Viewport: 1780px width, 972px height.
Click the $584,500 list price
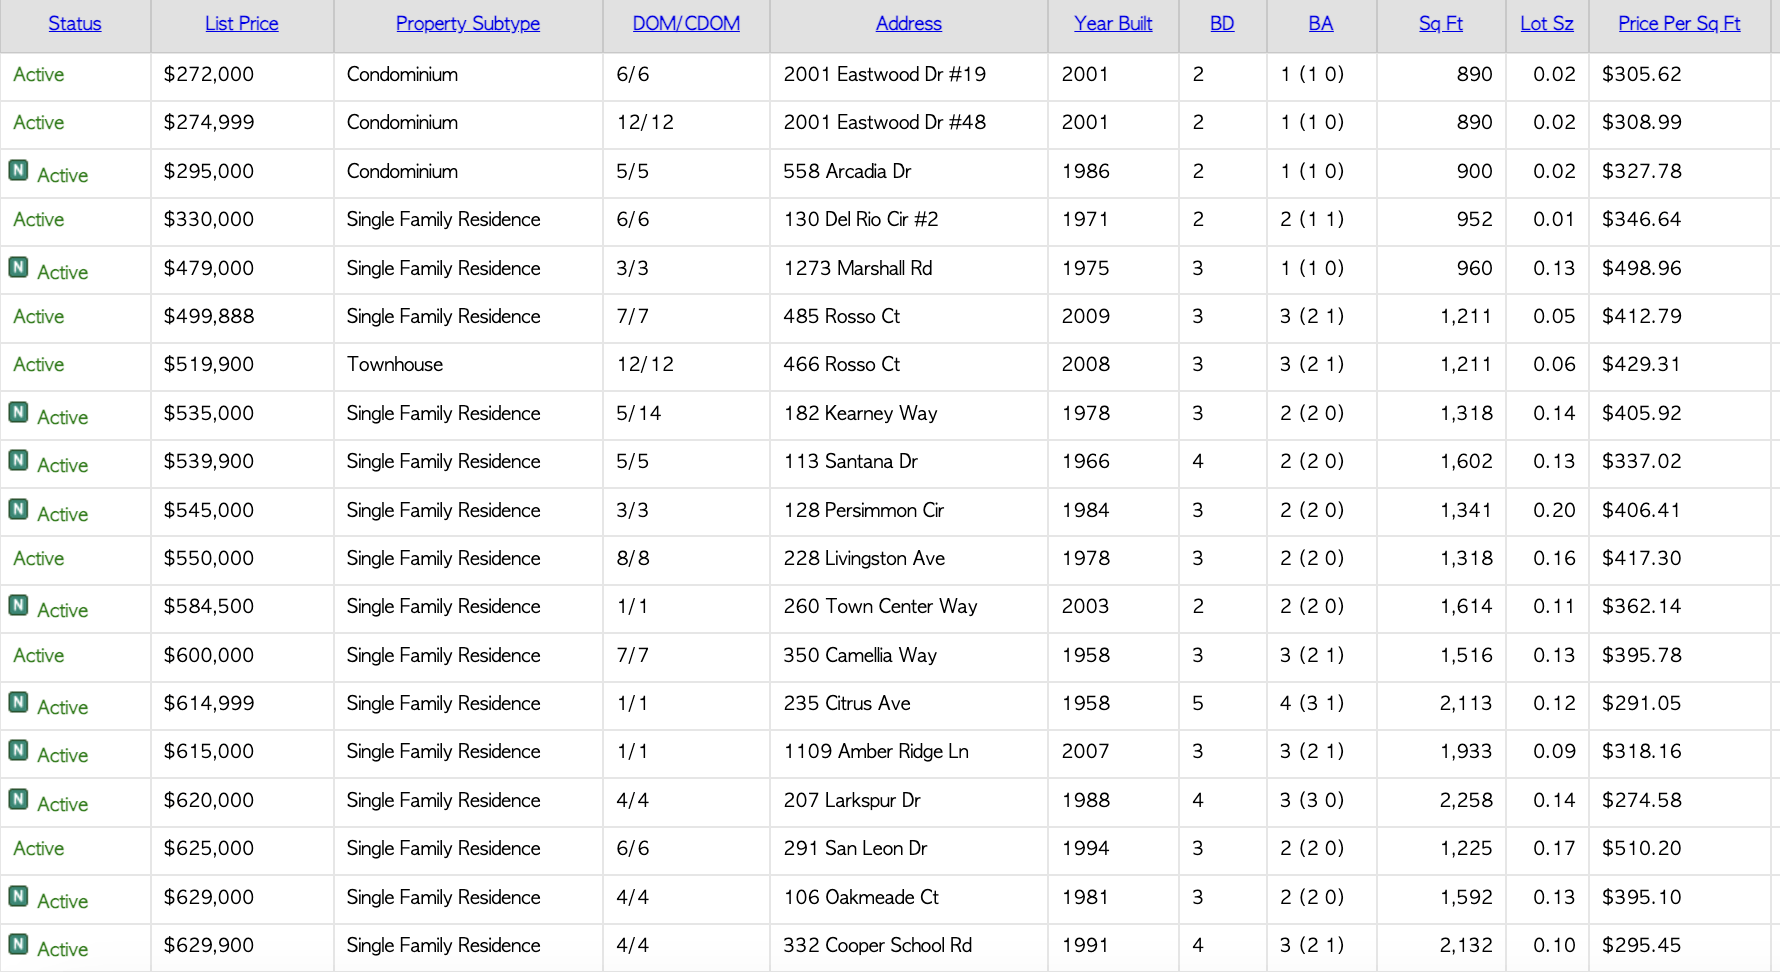[x=209, y=607]
